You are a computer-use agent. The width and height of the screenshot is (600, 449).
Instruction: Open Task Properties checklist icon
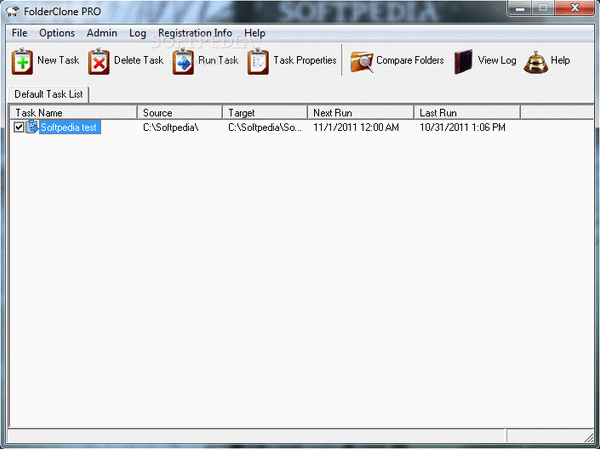coord(258,61)
